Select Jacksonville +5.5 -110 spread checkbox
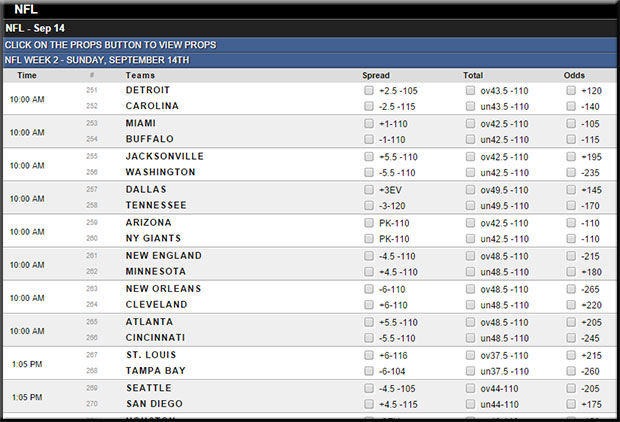620x422 pixels. 369,157
